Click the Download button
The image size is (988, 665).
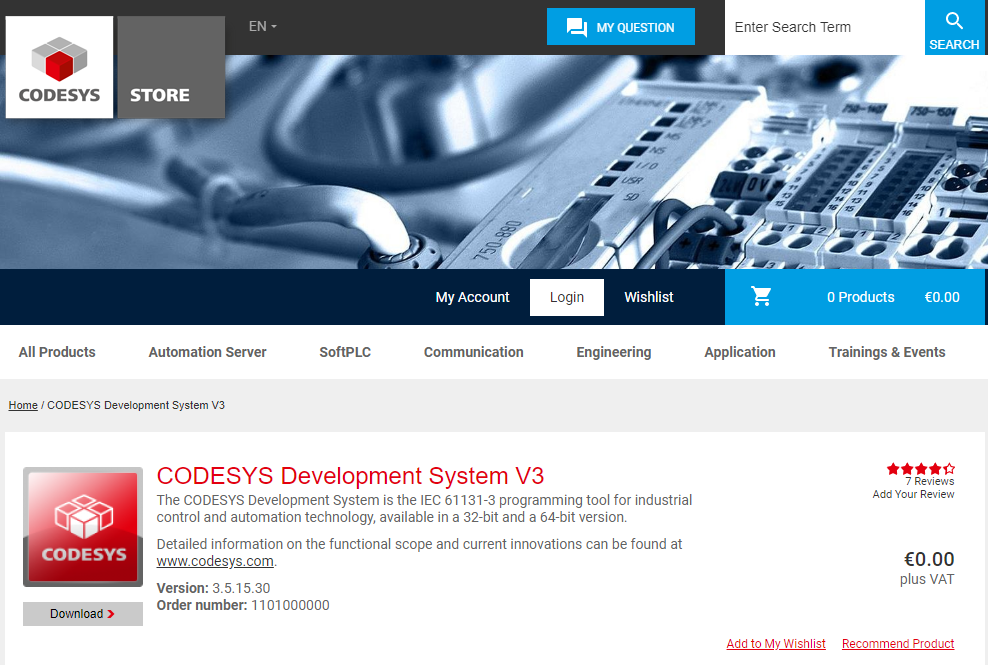pos(83,613)
